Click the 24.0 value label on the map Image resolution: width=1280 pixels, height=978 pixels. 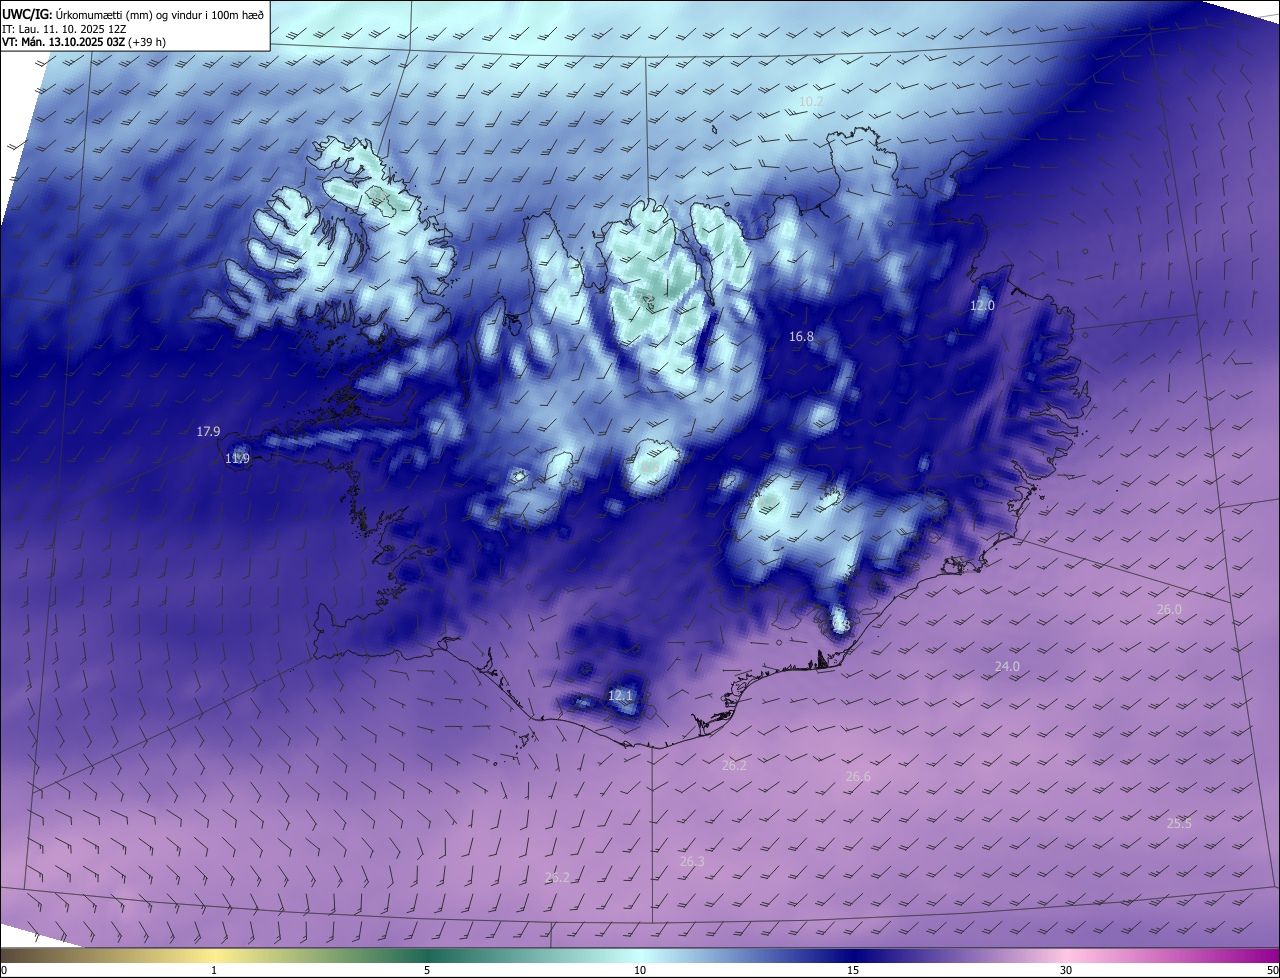tap(1007, 666)
